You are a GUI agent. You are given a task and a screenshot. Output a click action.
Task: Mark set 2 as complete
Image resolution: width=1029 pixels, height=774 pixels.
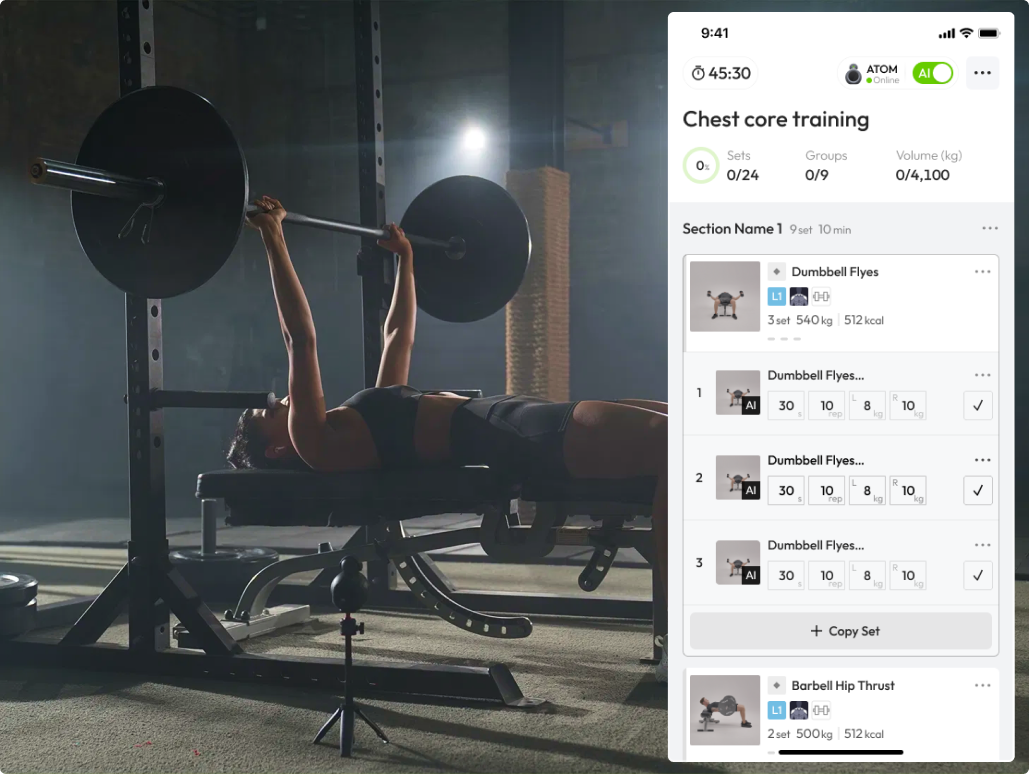pyautogui.click(x=978, y=490)
